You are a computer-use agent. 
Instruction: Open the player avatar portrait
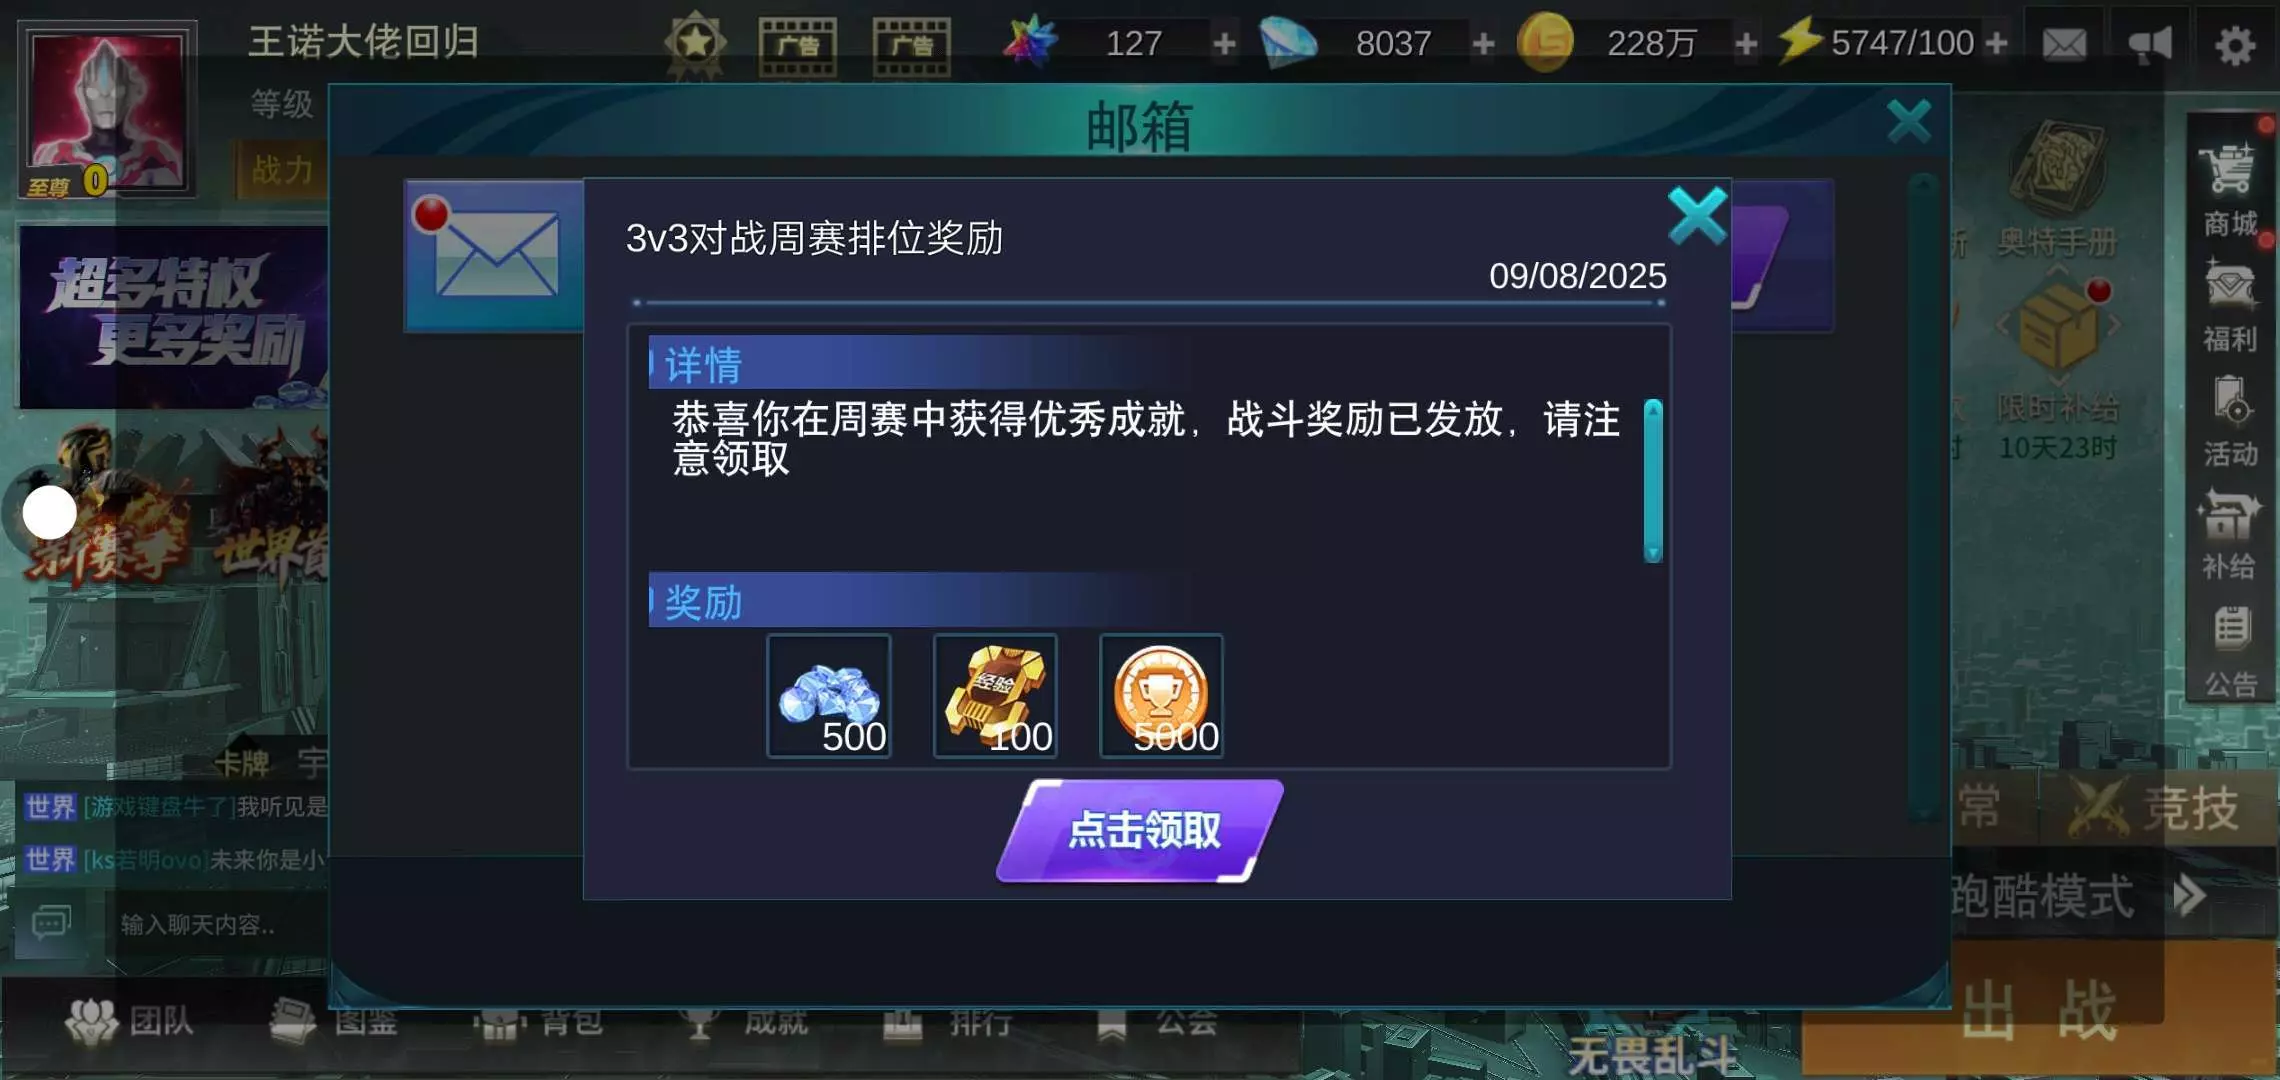click(106, 110)
